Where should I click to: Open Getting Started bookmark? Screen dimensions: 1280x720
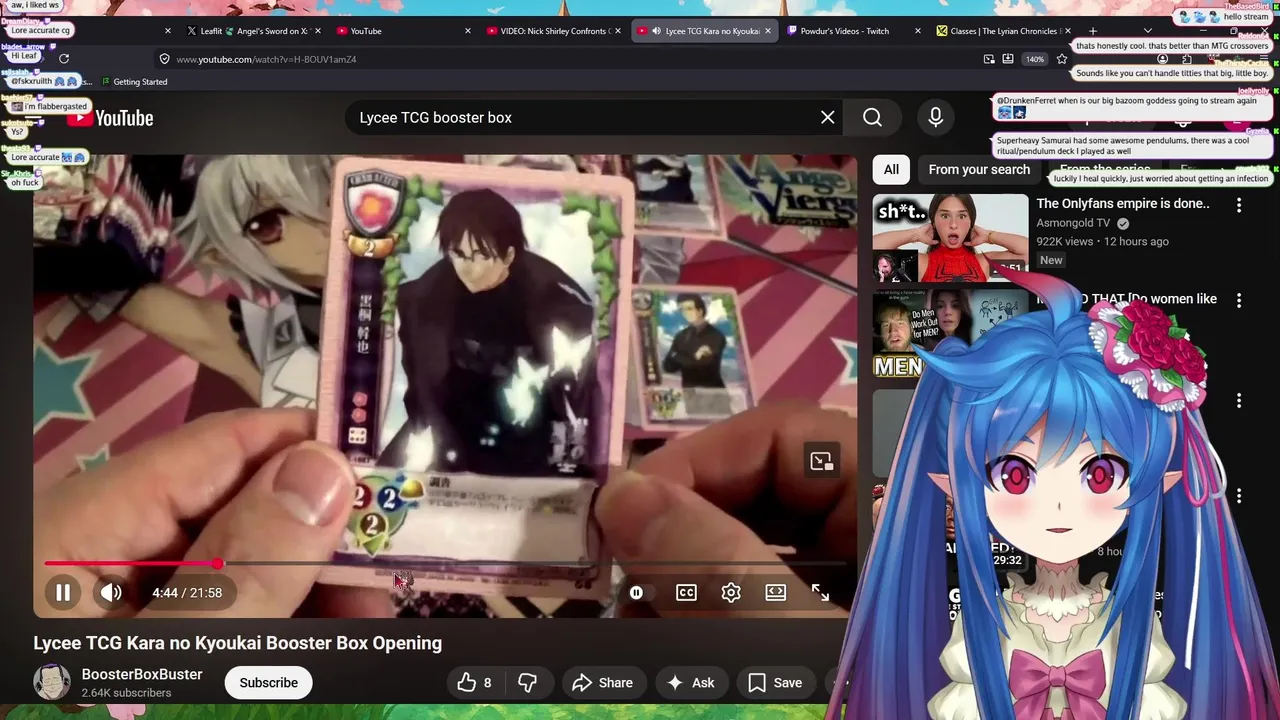click(134, 82)
